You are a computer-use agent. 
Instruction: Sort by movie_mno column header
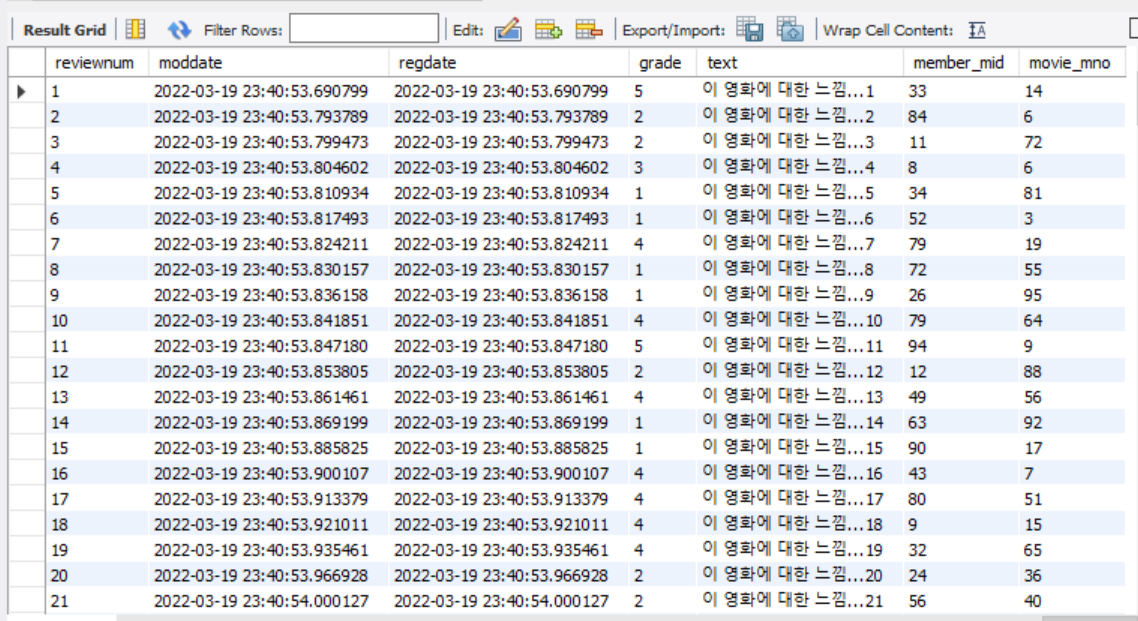pyautogui.click(x=1072, y=62)
